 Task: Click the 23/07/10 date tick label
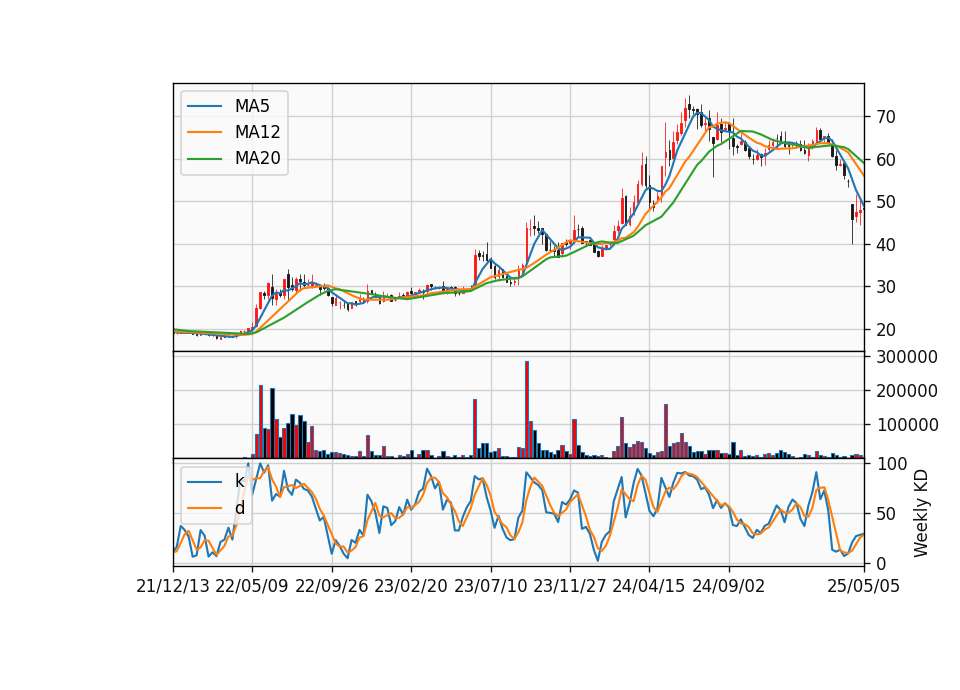(490, 587)
